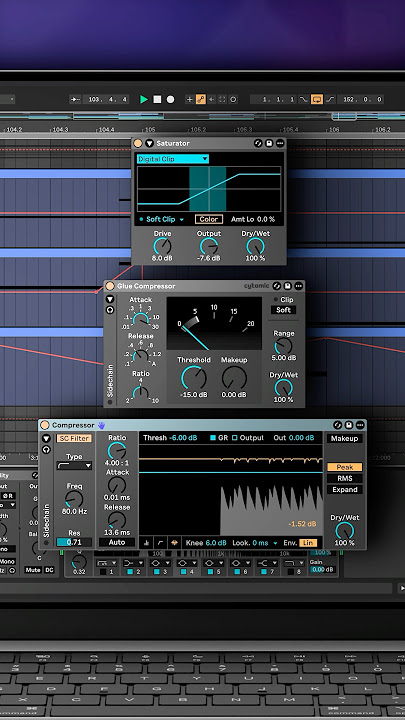Click the Glue Compressor headphone-style circle icon
The width and height of the screenshot is (405, 720).
[x=110, y=310]
